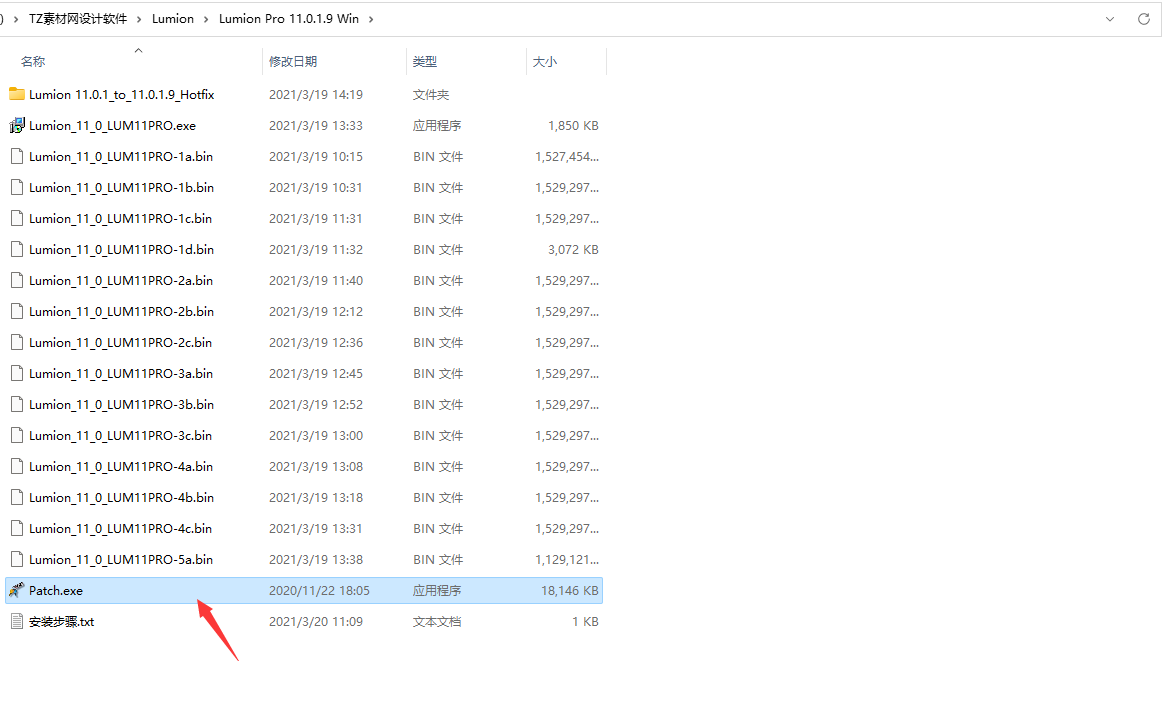Open the address bar history dropdown
Image resolution: width=1172 pixels, height=705 pixels.
coord(1110,19)
